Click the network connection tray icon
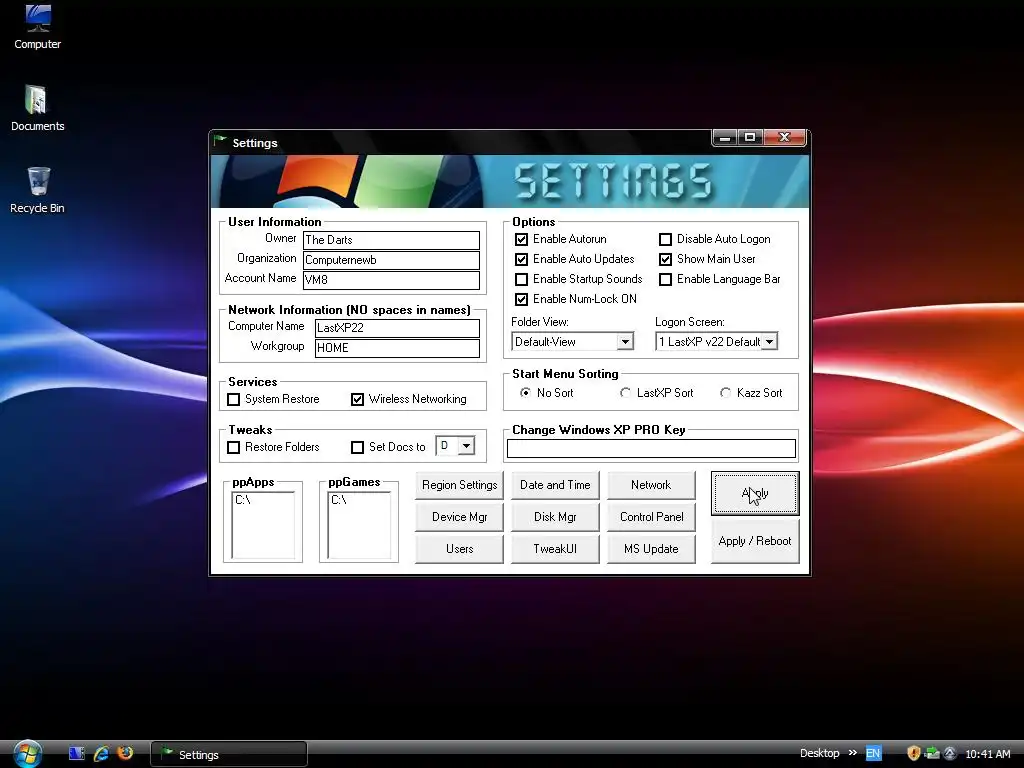This screenshot has width=1024, height=768. (932, 754)
